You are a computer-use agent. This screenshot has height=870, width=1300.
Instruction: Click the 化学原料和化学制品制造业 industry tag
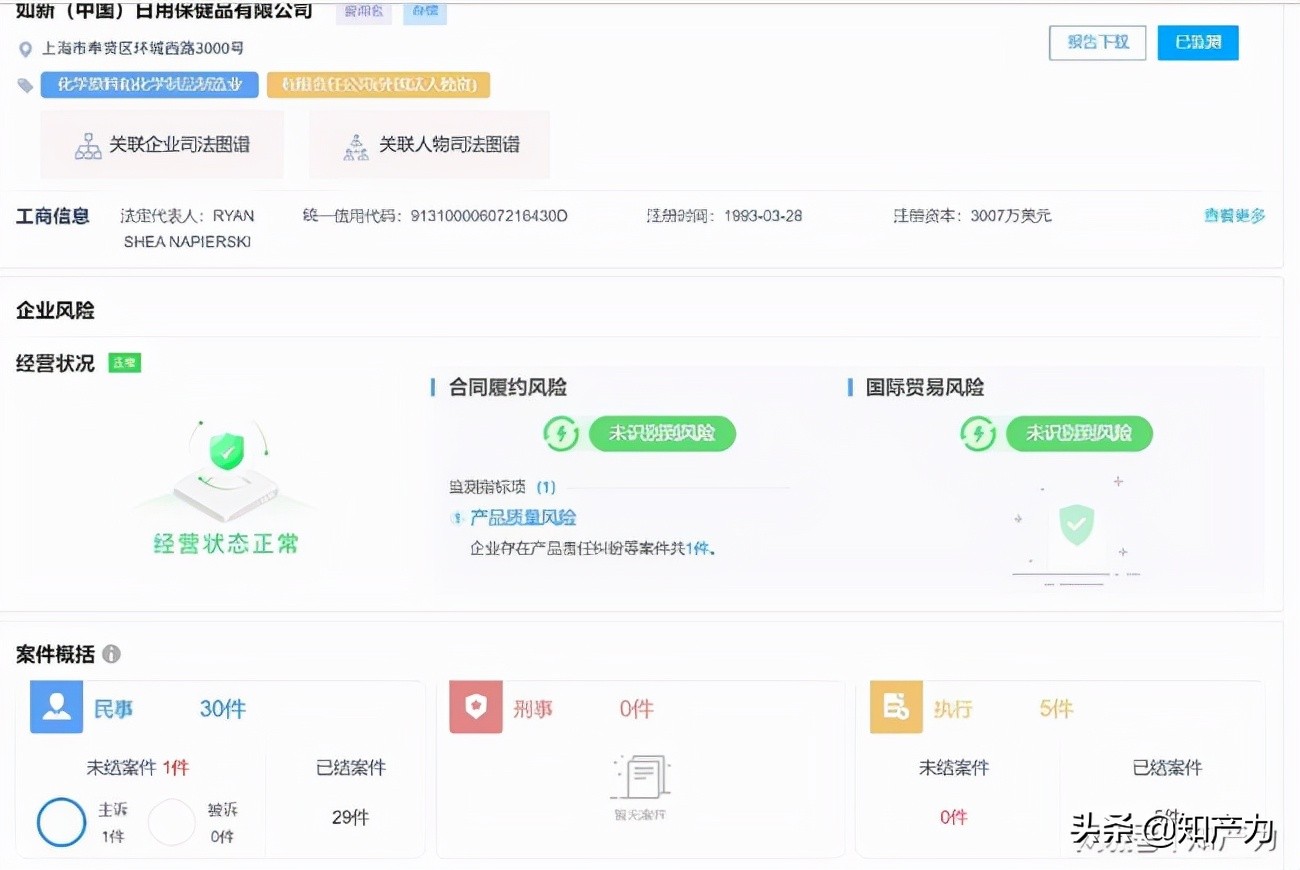(148, 84)
